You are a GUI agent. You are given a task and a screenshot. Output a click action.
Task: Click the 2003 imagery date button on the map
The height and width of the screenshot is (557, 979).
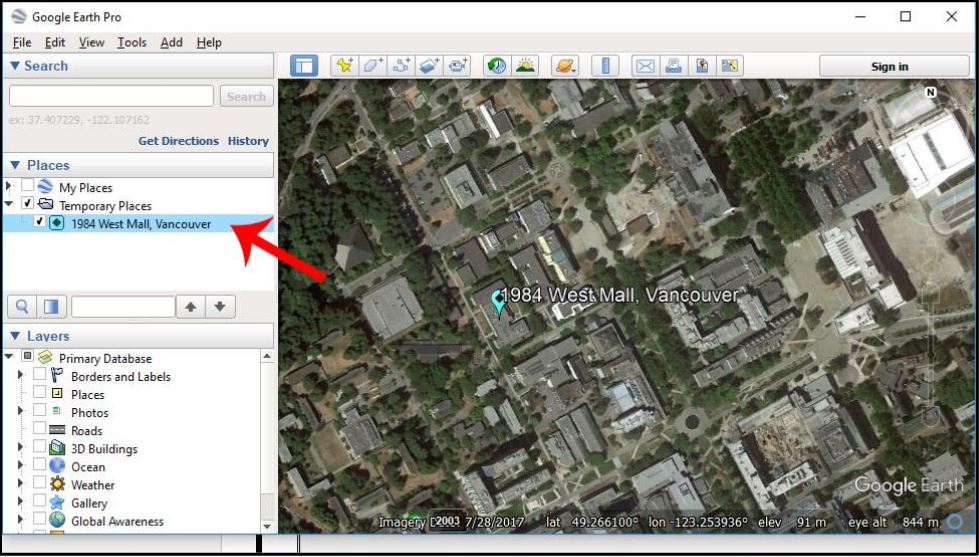pyautogui.click(x=448, y=521)
